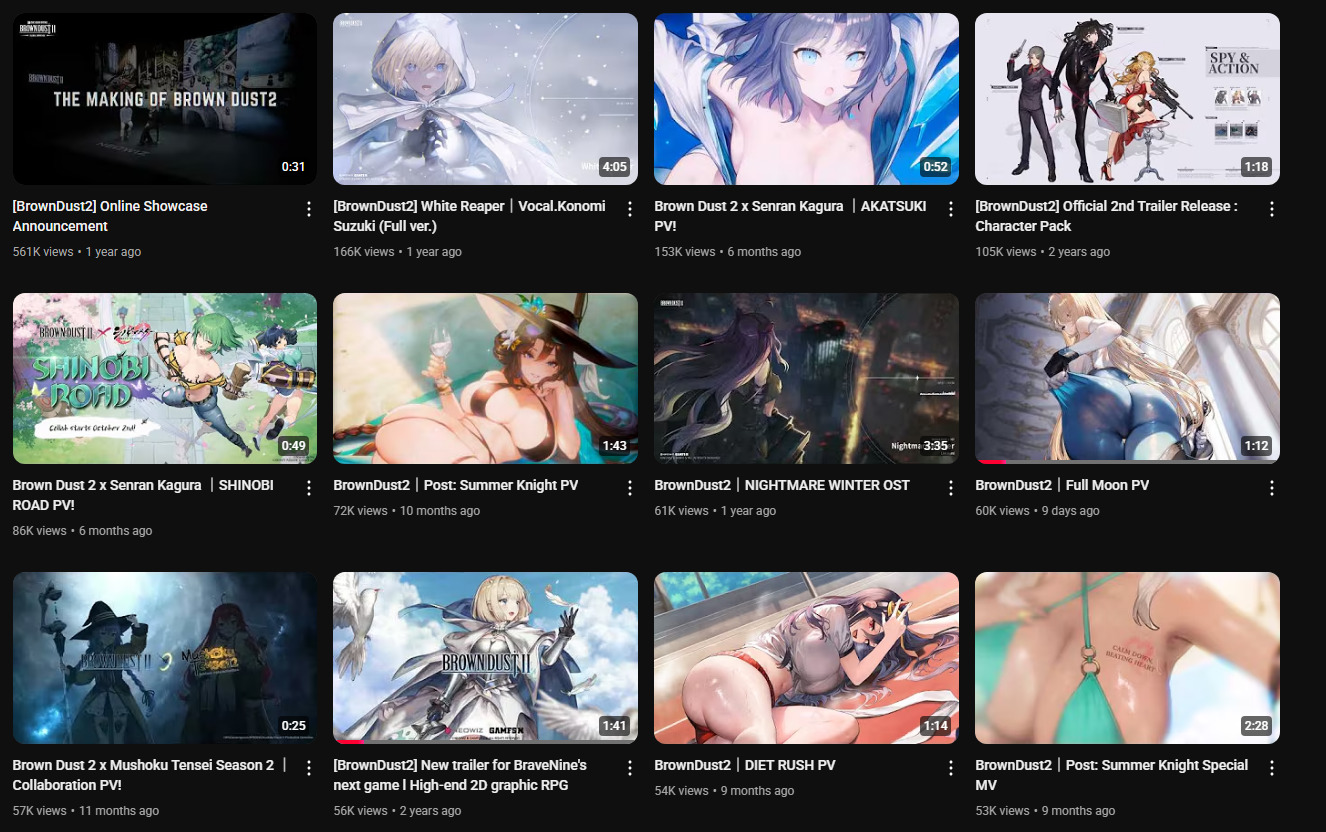Open options for New trailer for BraveNine's next game

click(x=629, y=768)
